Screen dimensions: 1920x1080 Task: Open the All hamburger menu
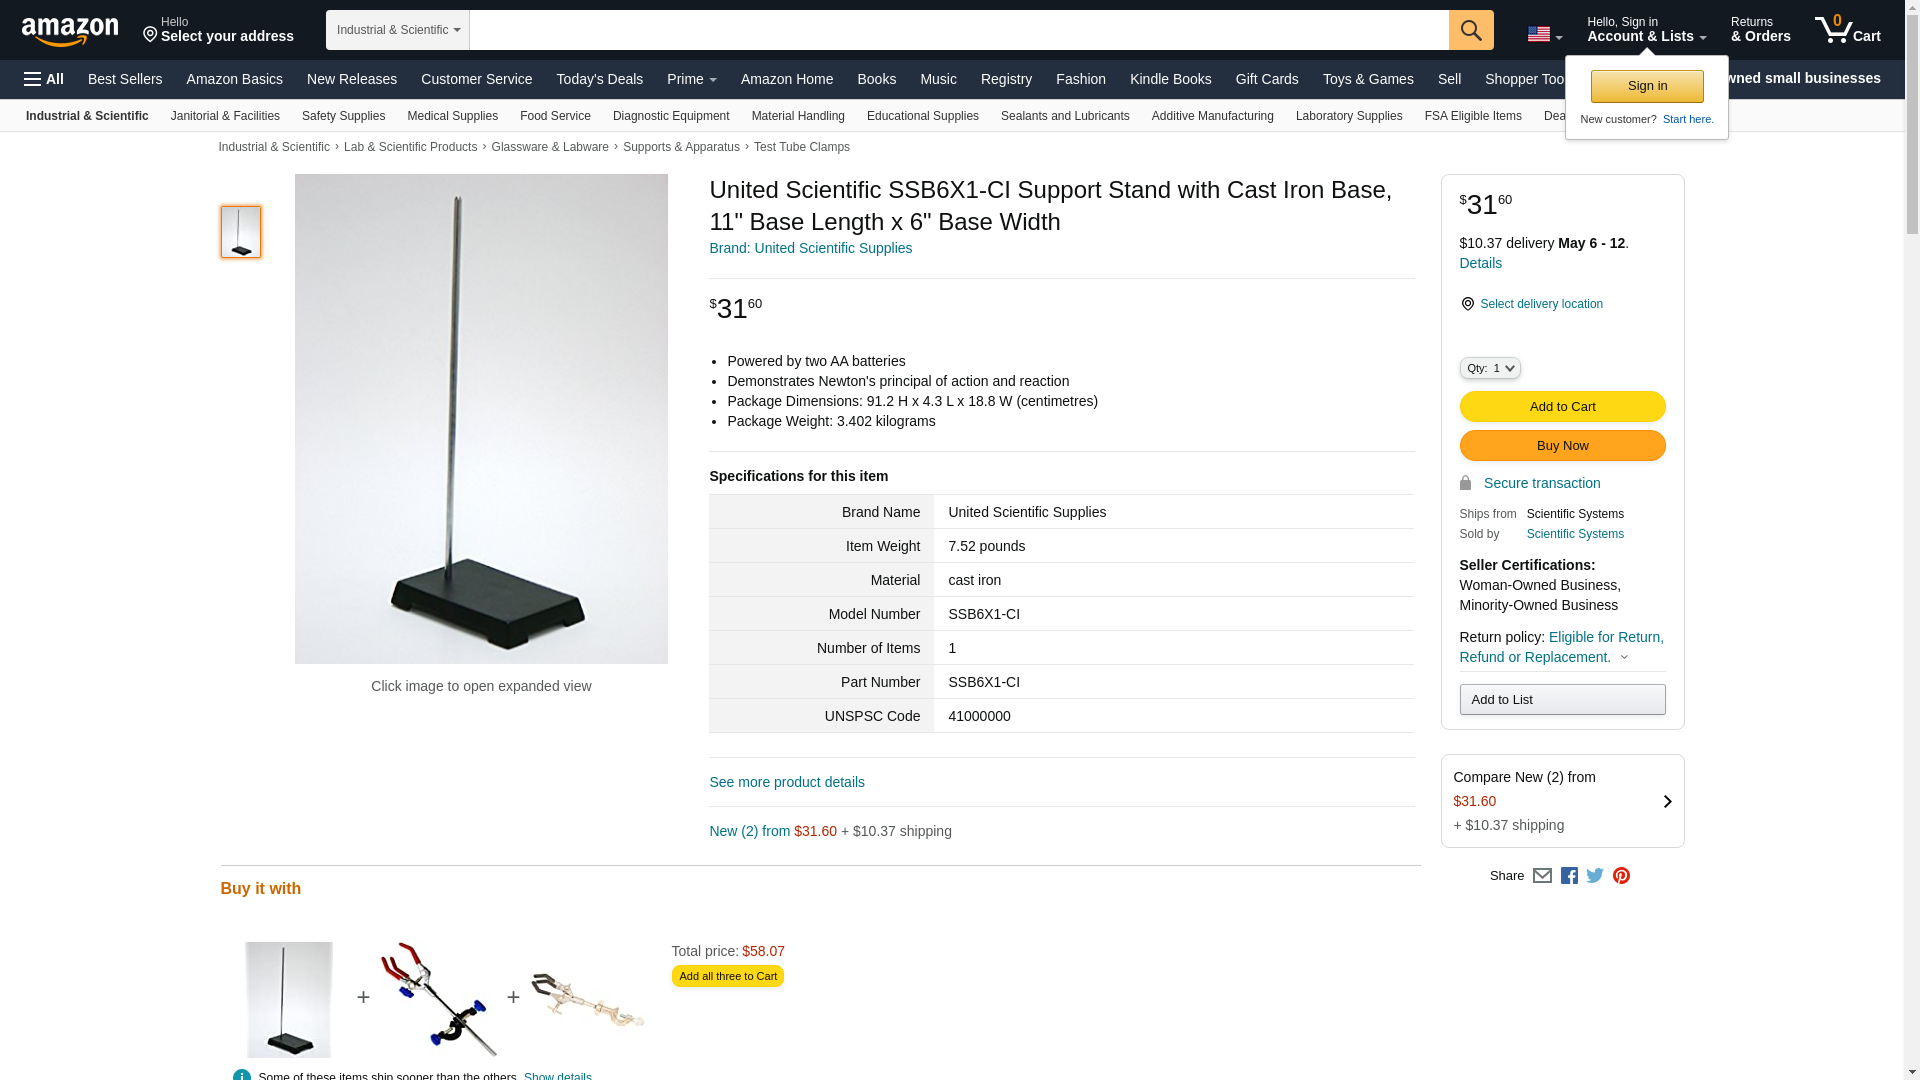coord(44,79)
